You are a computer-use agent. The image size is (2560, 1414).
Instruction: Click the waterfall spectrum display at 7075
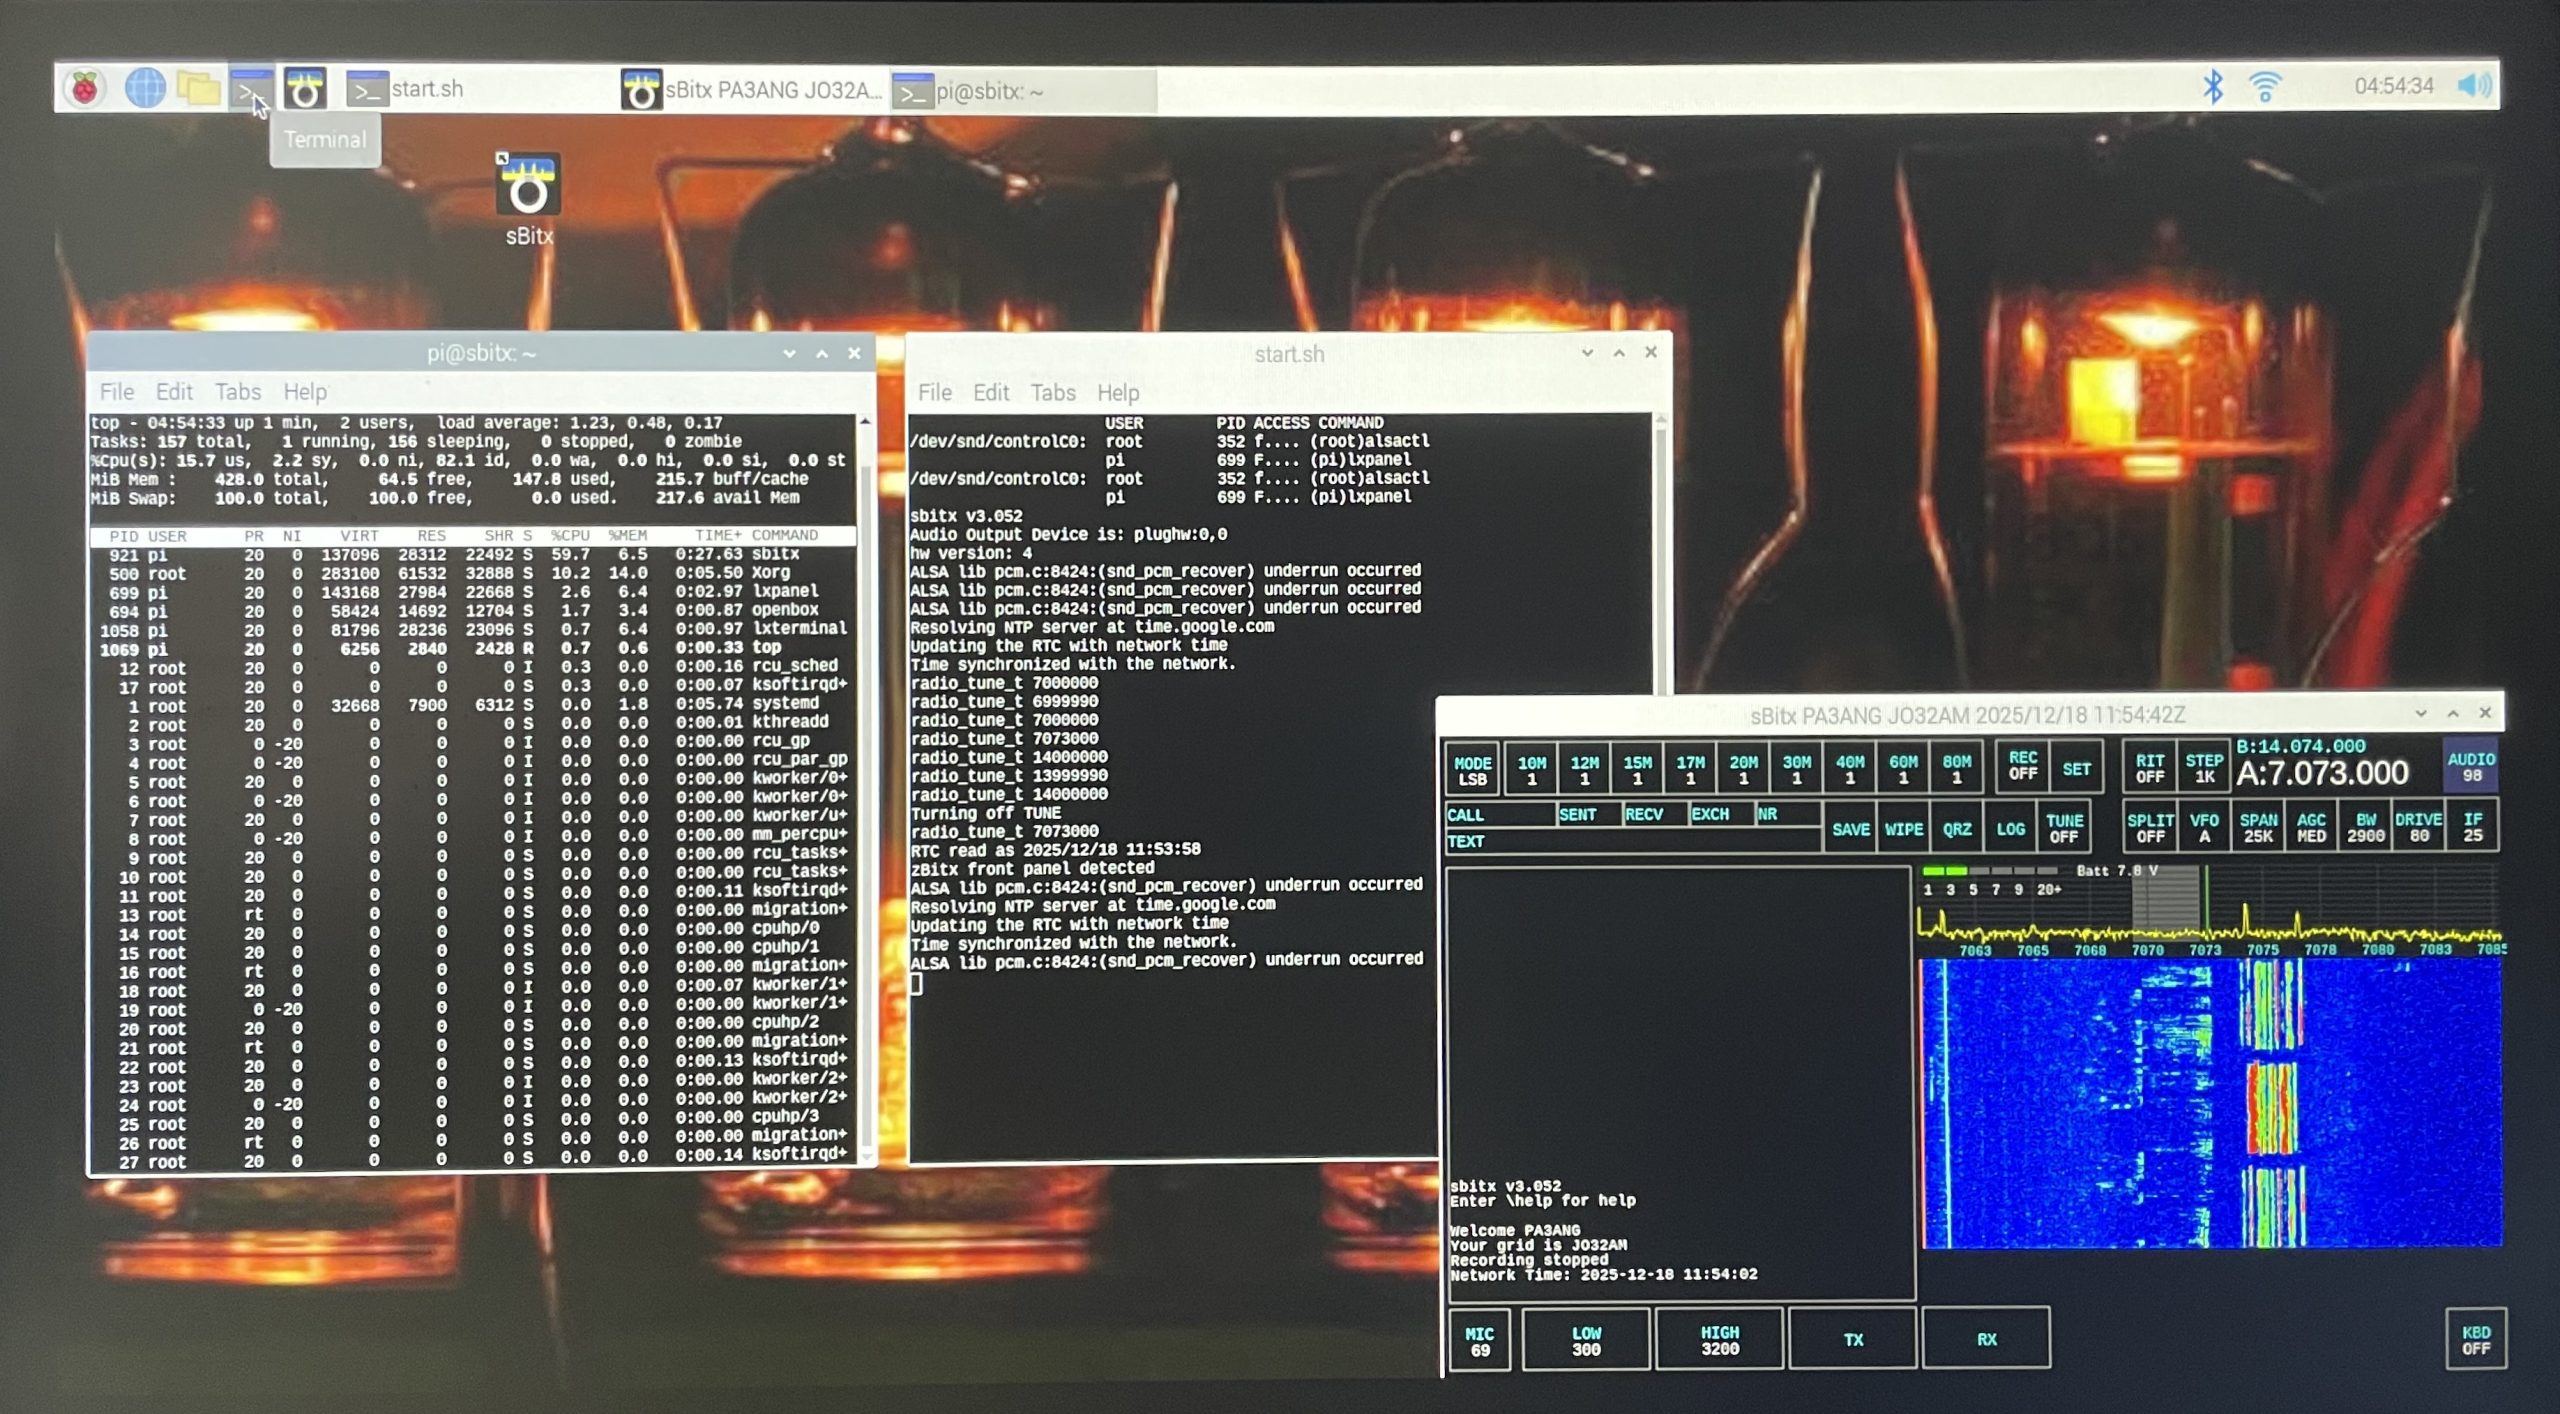(x=2262, y=1100)
